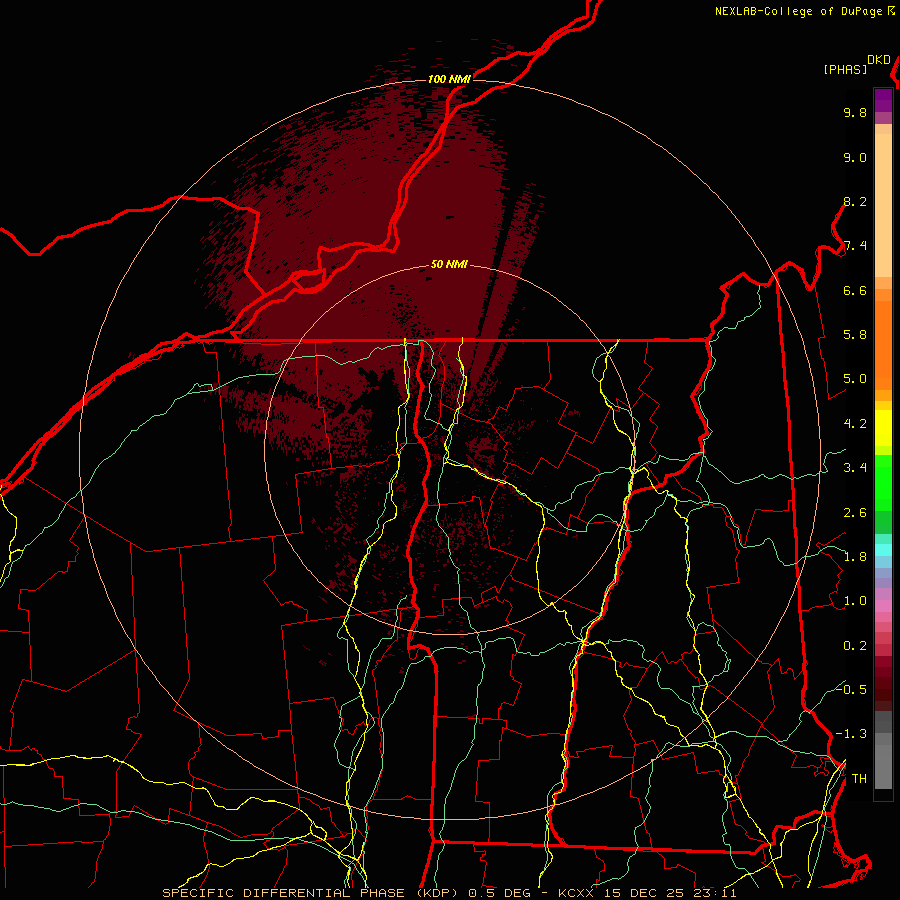
Task: Click the yellow band of the color scale
Action: click(883, 428)
